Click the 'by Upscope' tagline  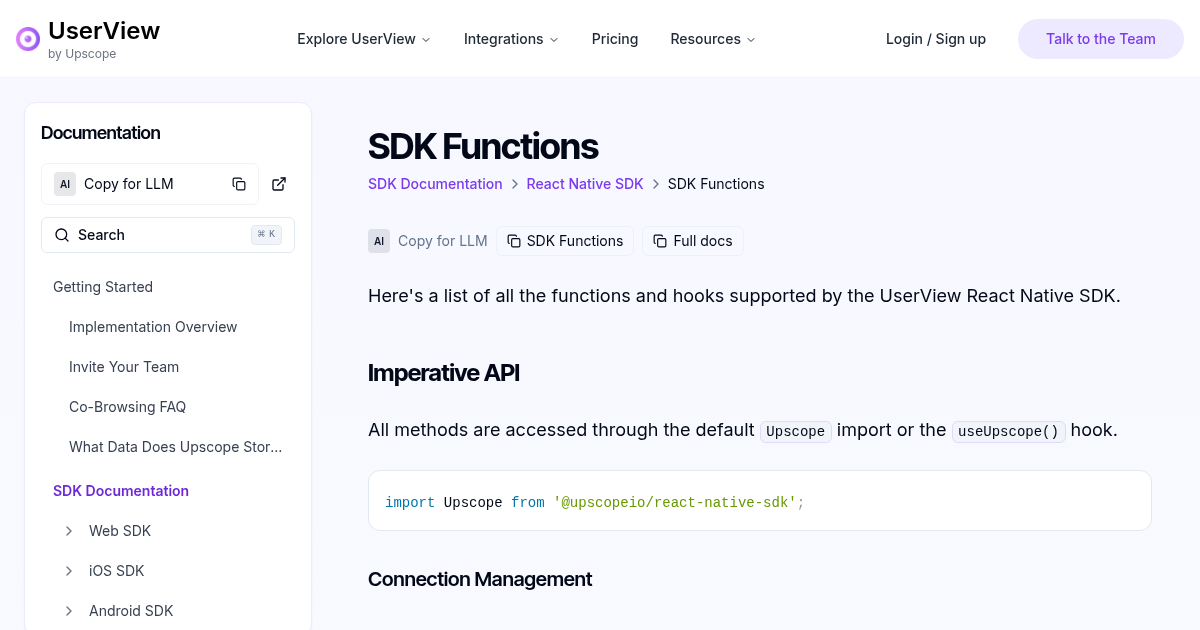82,54
